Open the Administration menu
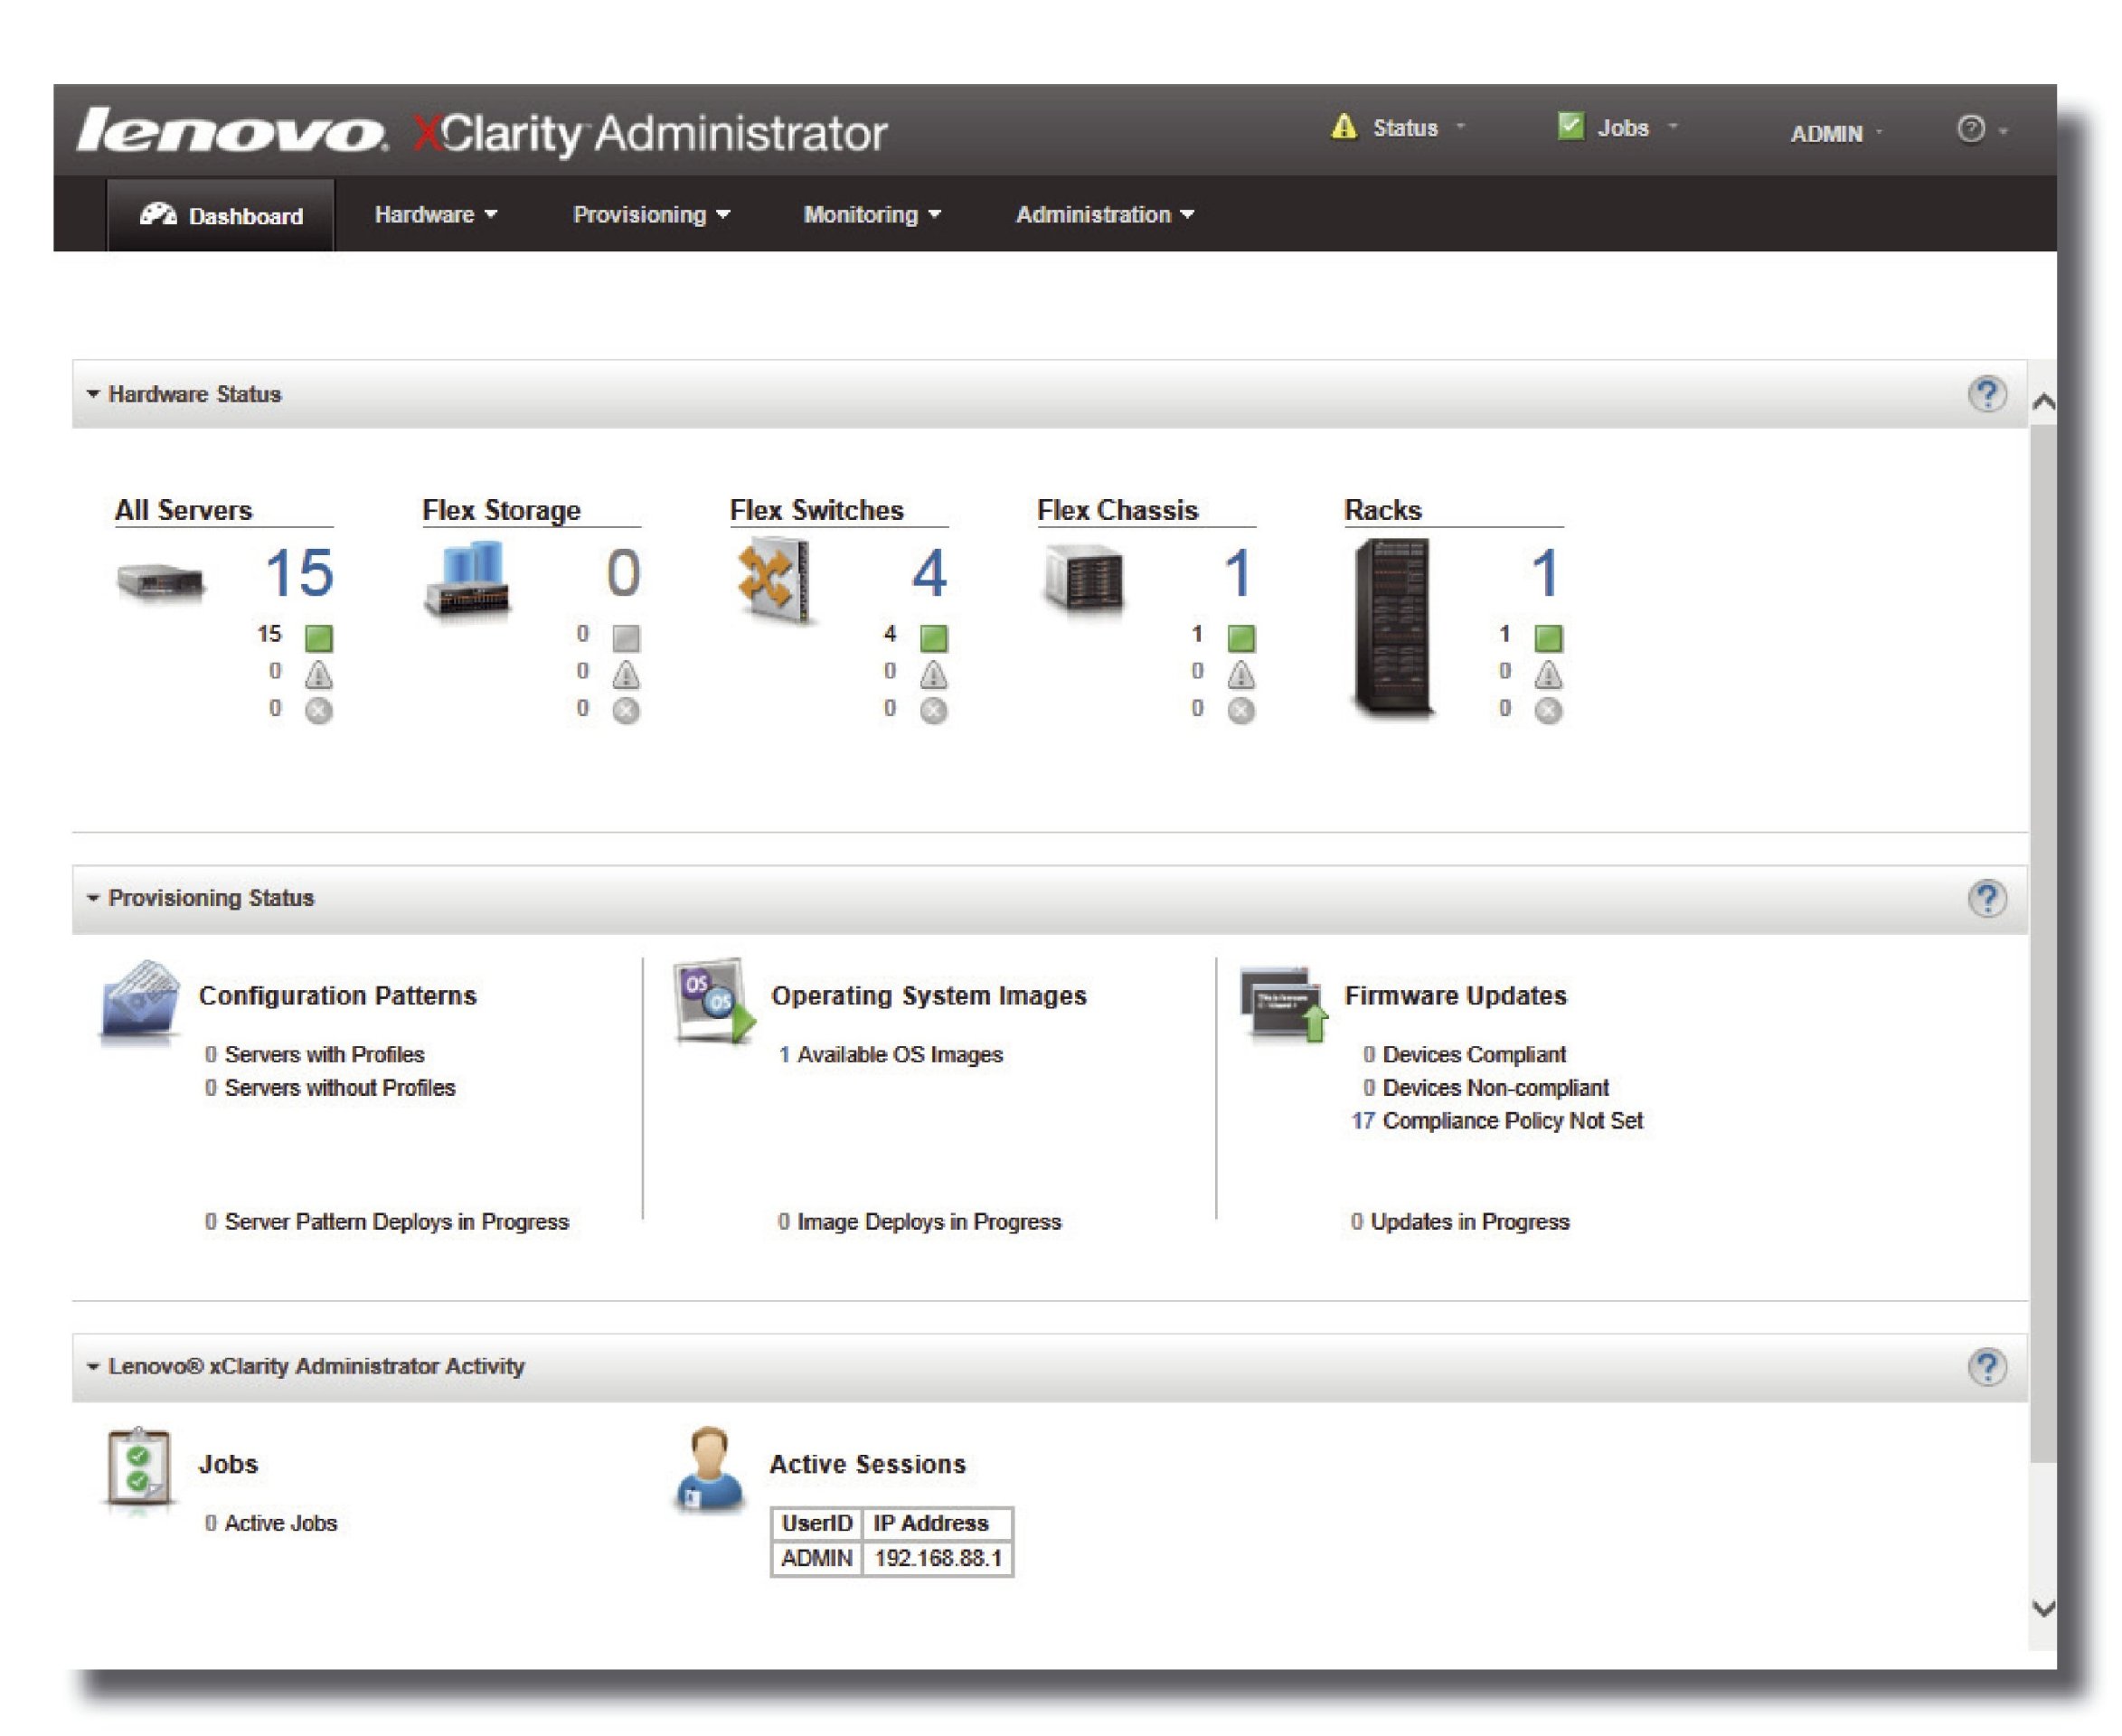 [x=1105, y=215]
